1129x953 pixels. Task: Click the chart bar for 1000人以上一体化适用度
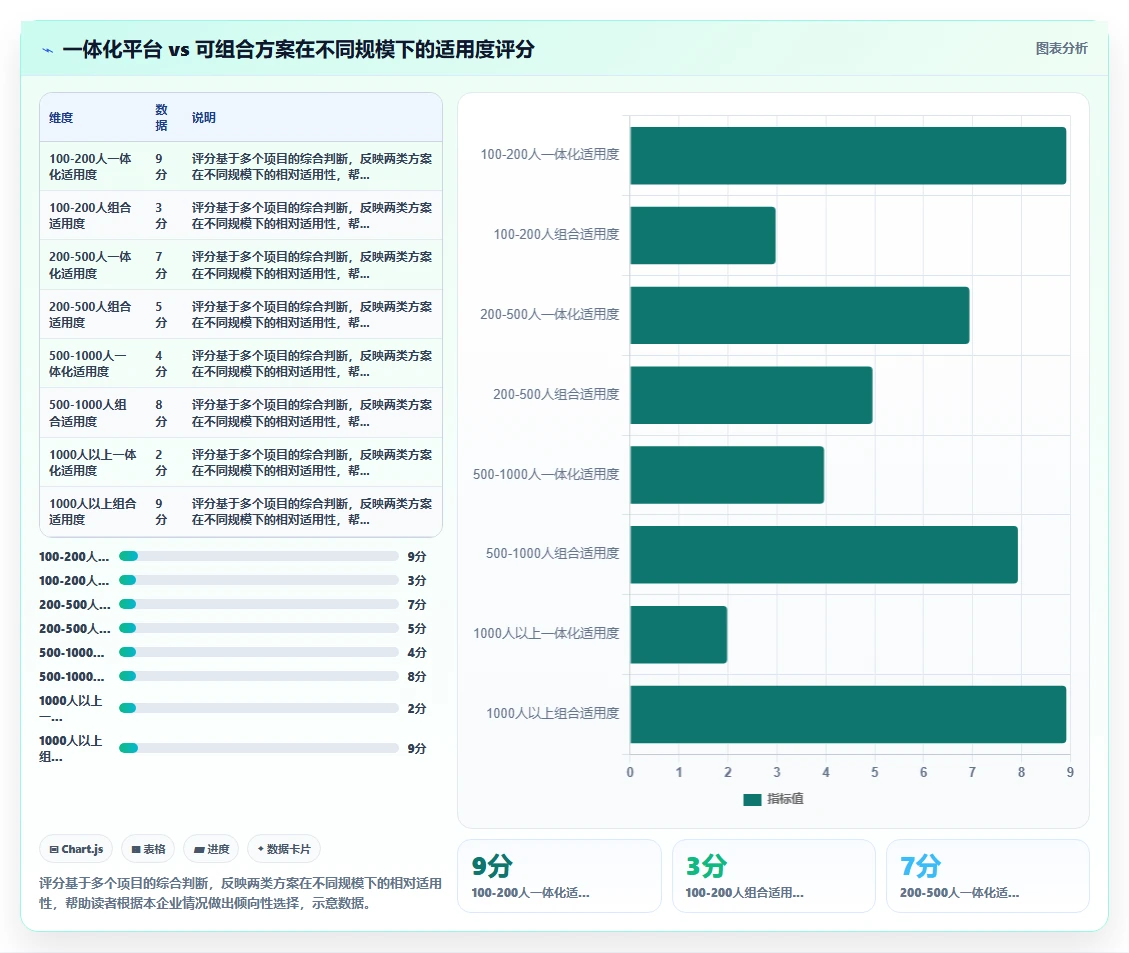(x=678, y=635)
